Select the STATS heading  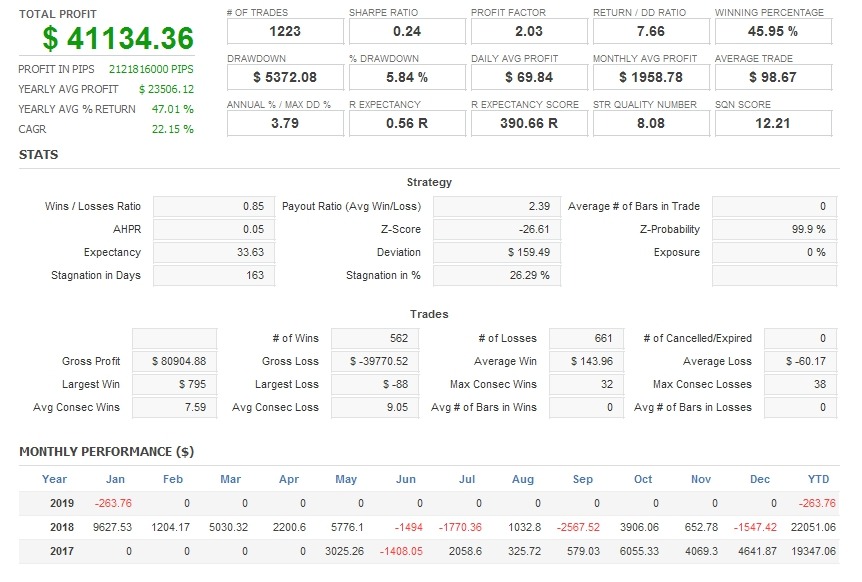[37, 155]
